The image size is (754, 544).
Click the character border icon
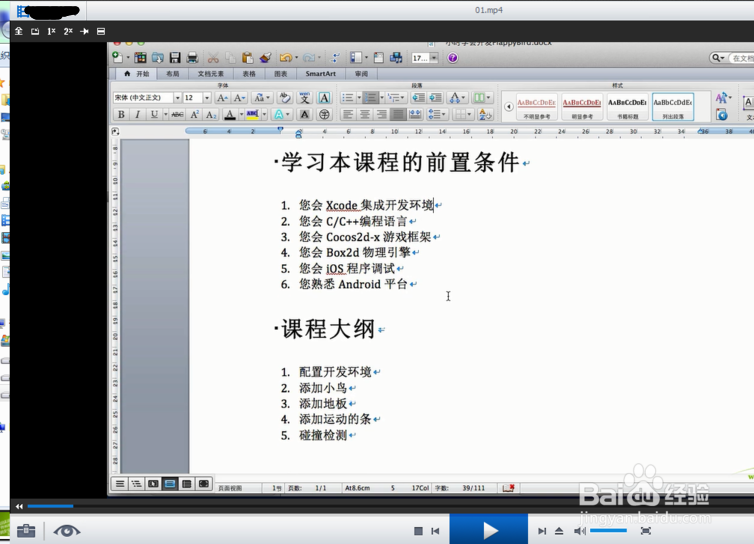325,98
